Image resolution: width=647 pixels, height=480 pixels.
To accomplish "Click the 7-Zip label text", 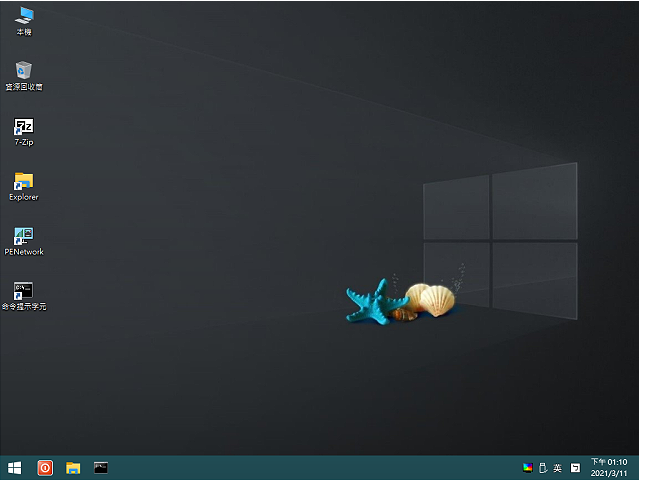I will pos(24,142).
